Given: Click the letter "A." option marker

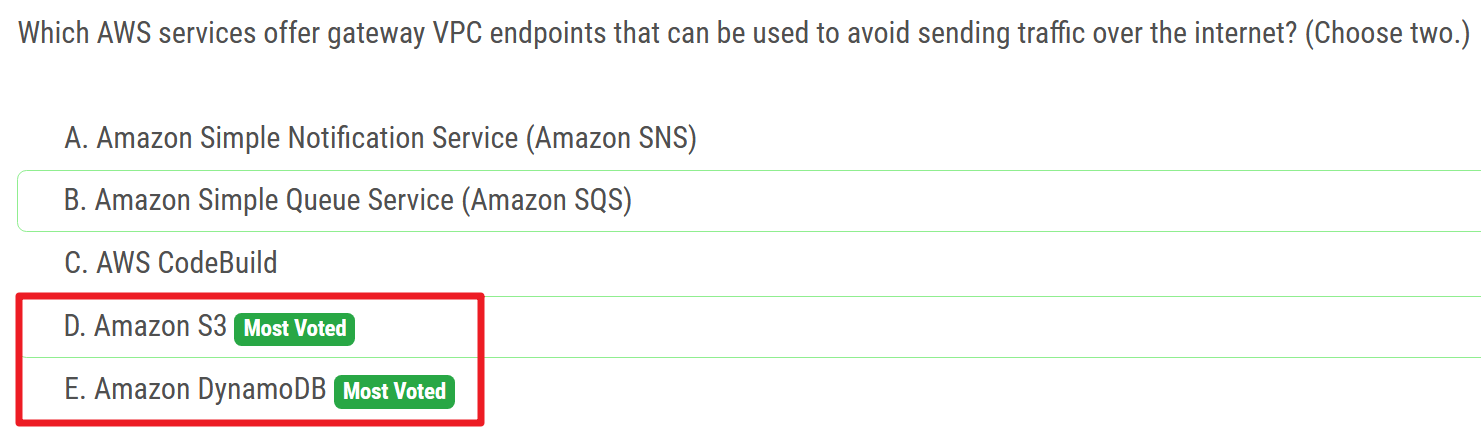Looking at the screenshot, I should pyautogui.click(x=76, y=138).
